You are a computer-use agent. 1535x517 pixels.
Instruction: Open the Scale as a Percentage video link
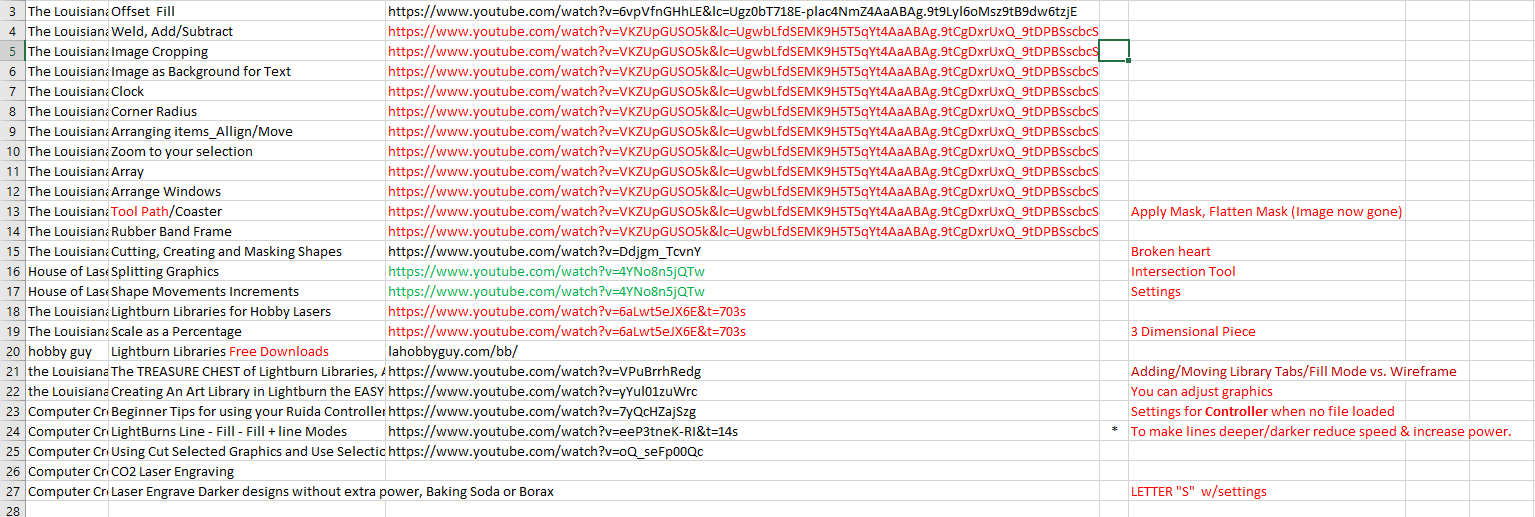[566, 331]
